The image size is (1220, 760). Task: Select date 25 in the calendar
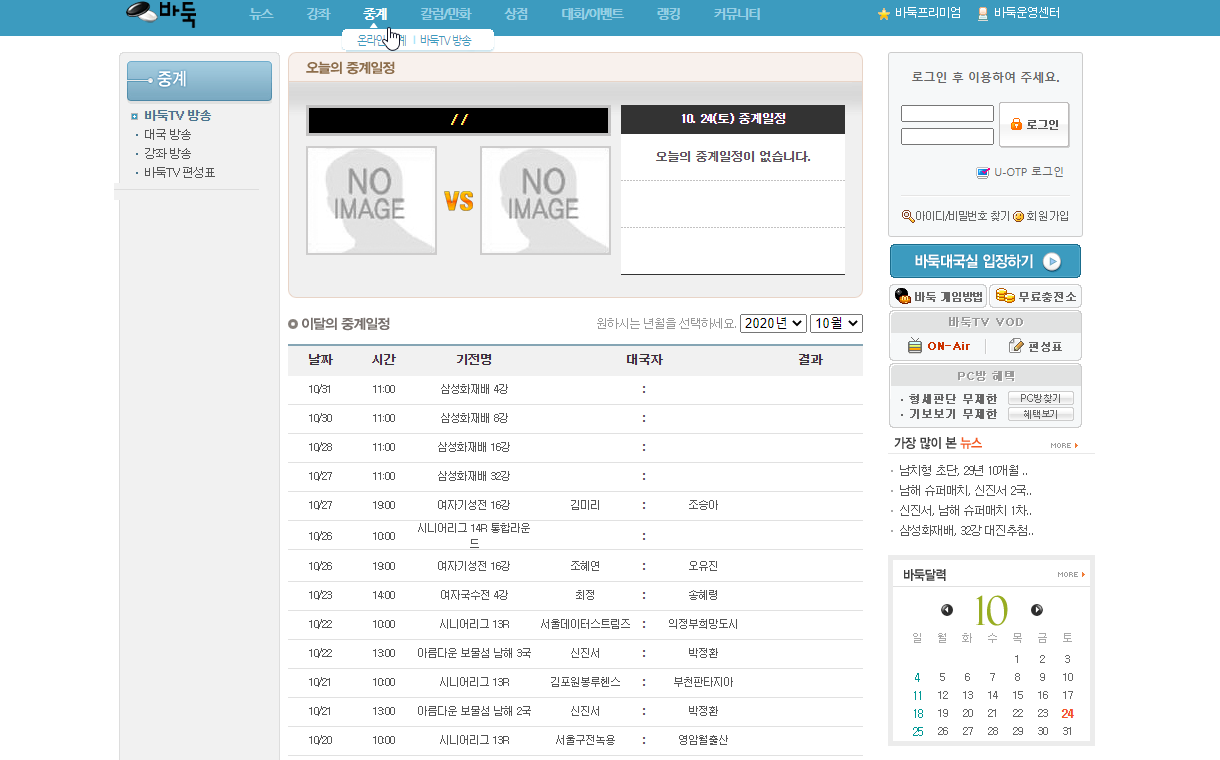point(918,731)
